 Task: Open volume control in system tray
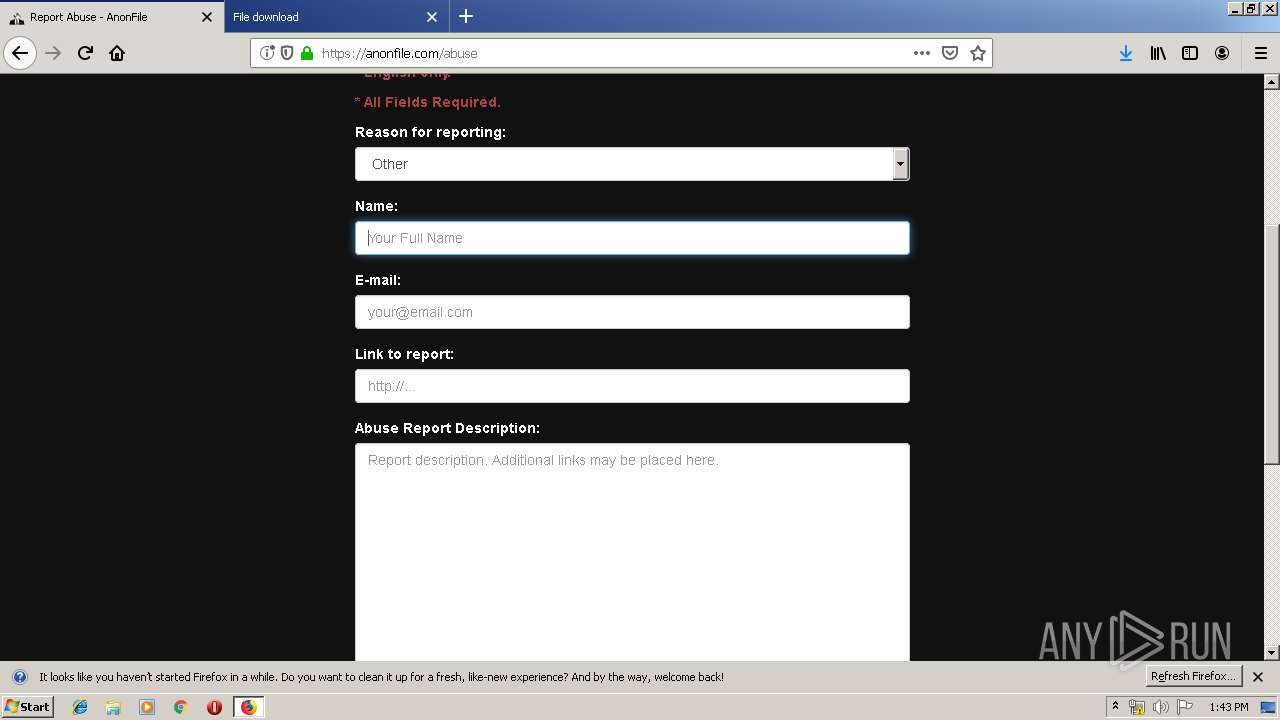tap(1160, 707)
